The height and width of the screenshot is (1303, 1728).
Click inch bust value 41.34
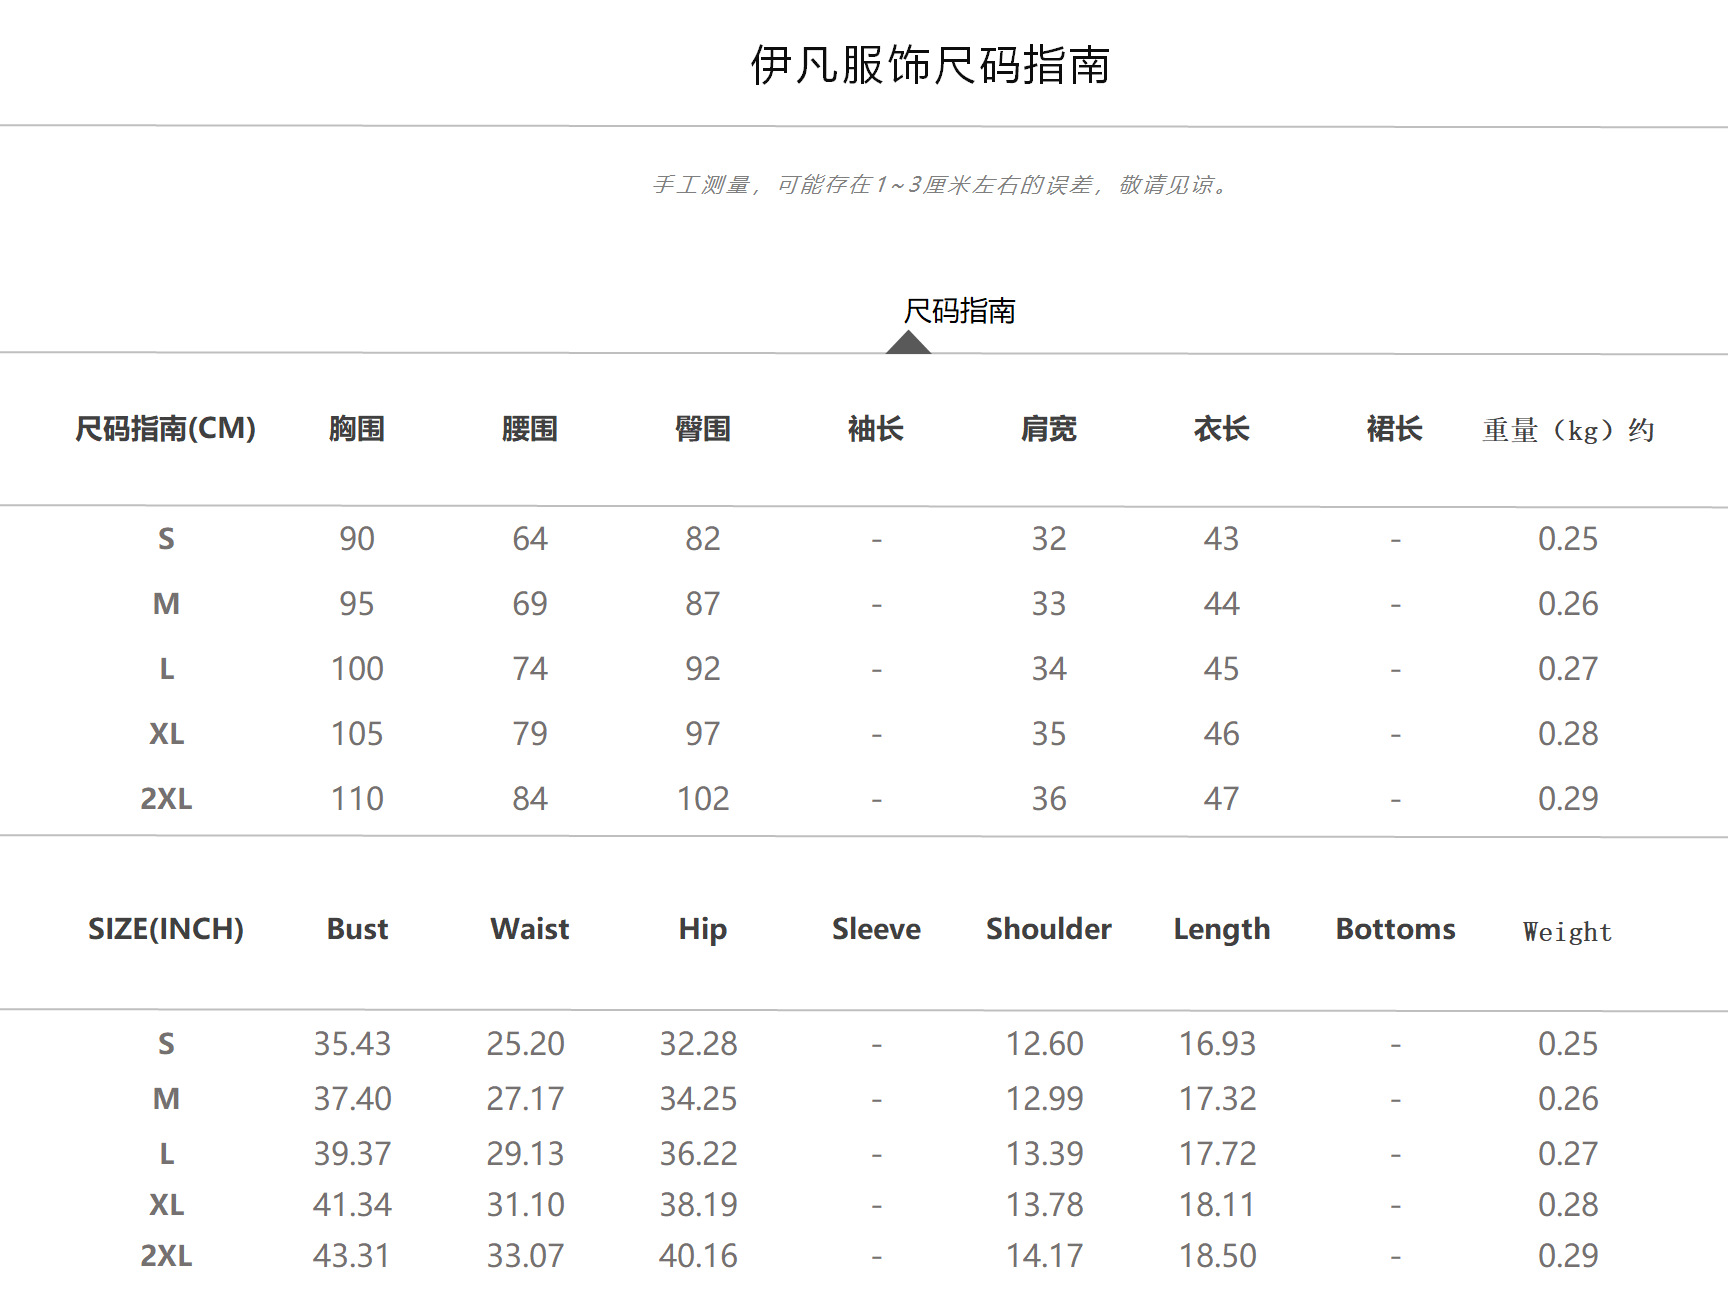tap(352, 1205)
